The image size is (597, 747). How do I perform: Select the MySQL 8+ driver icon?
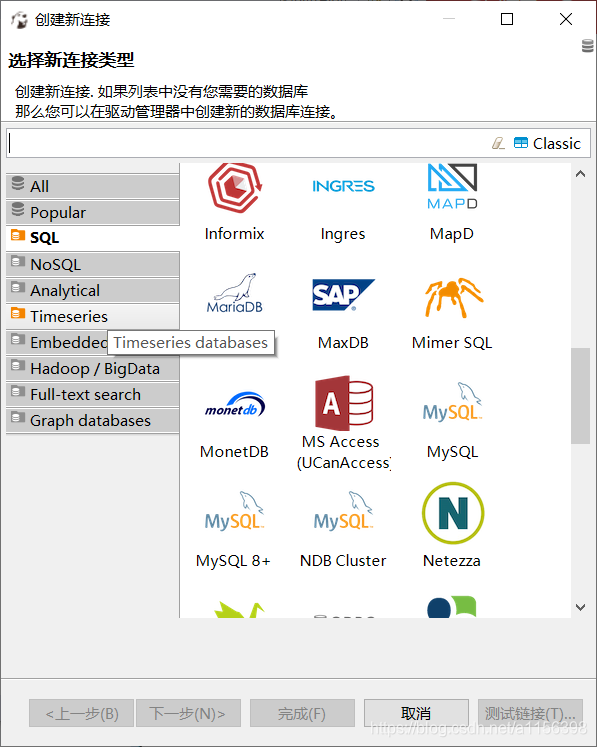click(x=234, y=511)
